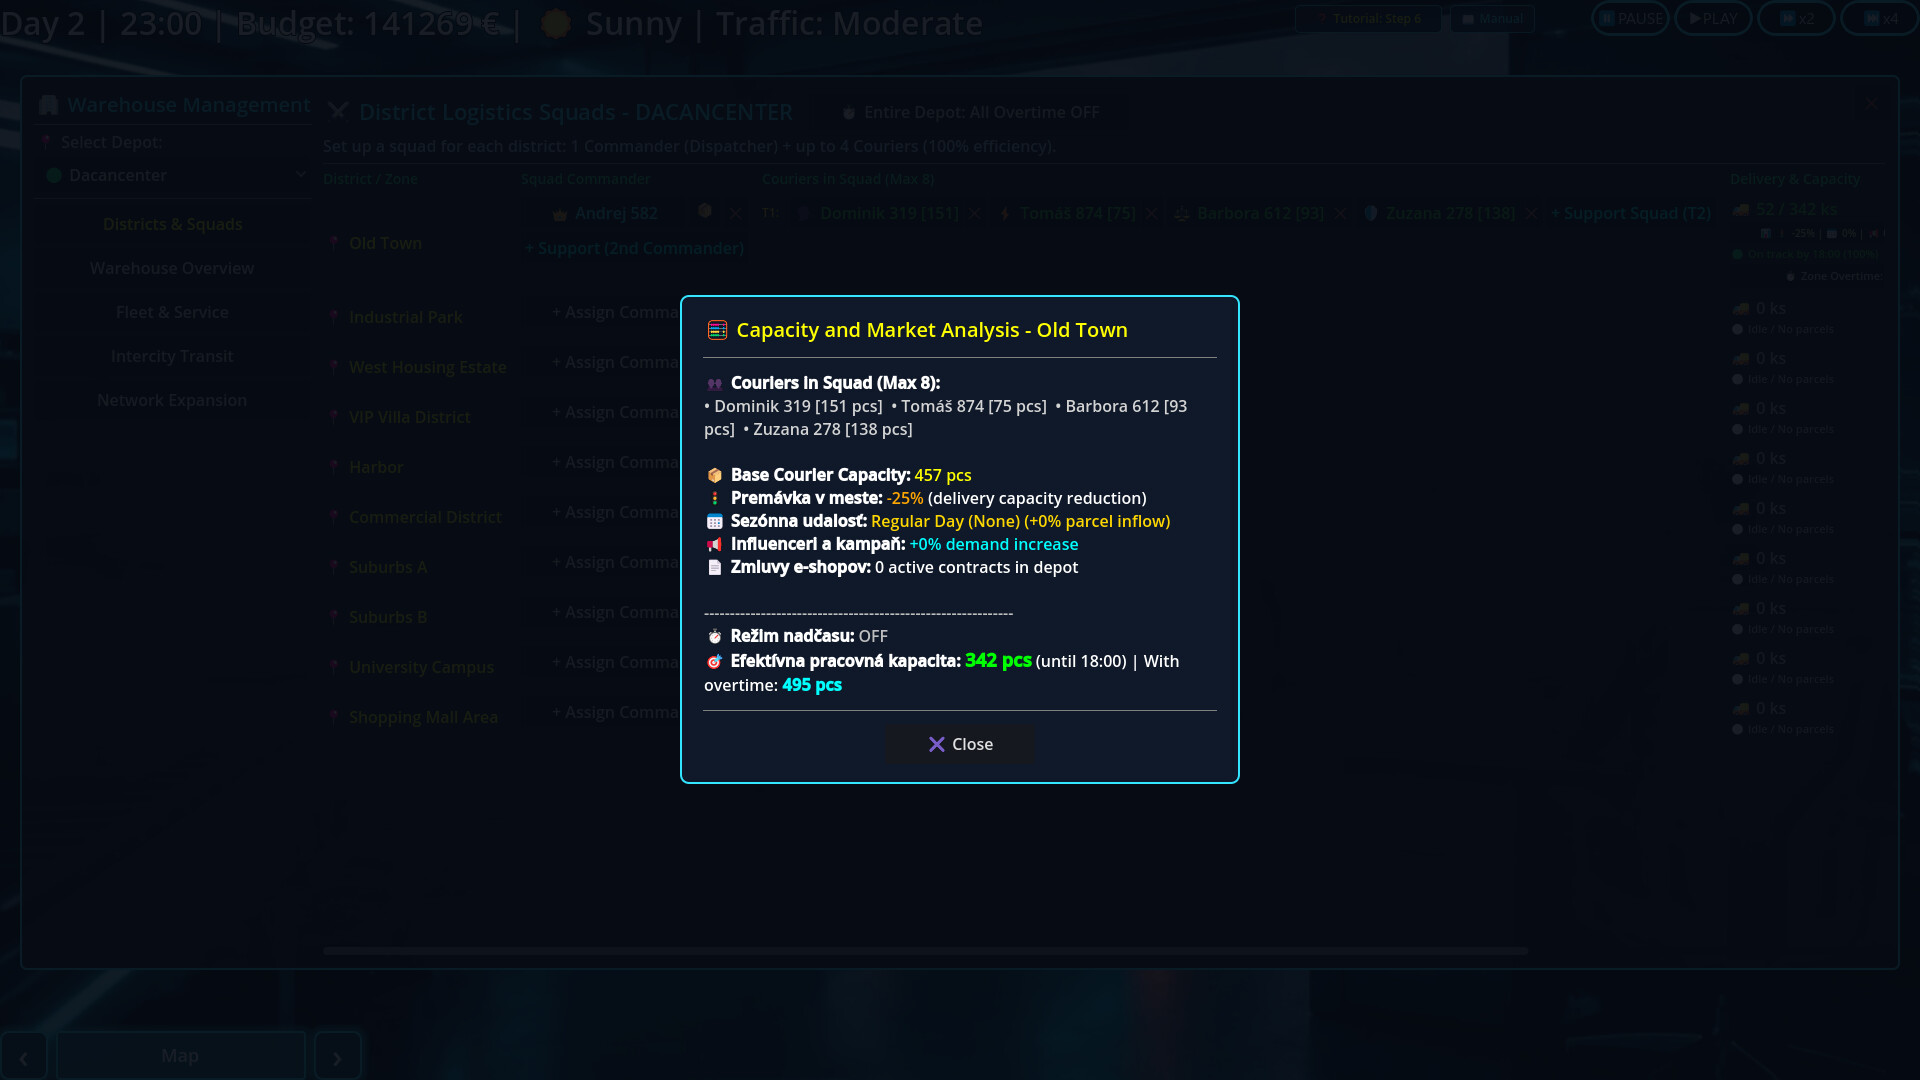Select courier Tomáš 874 [75]
Image resolution: width=1920 pixels, height=1080 pixels.
(1067, 214)
